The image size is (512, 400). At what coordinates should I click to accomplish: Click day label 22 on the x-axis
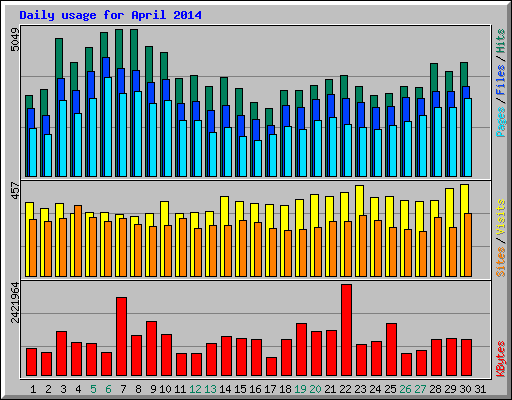tap(345, 389)
